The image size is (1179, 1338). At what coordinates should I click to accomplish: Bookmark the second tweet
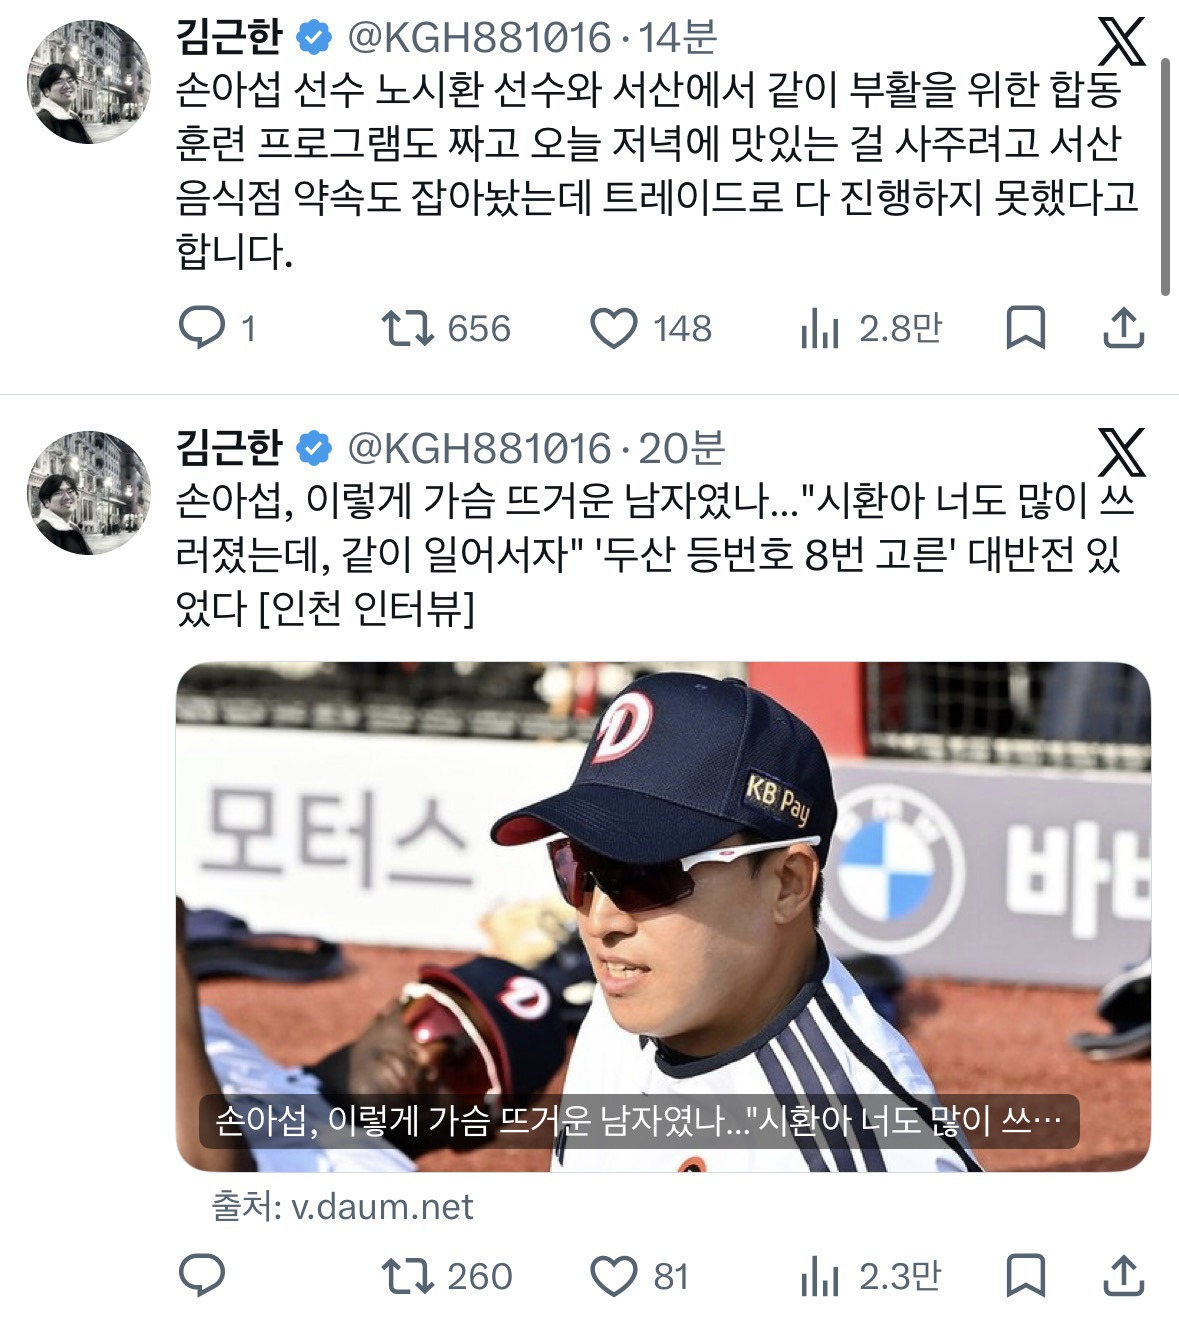point(1025,1276)
